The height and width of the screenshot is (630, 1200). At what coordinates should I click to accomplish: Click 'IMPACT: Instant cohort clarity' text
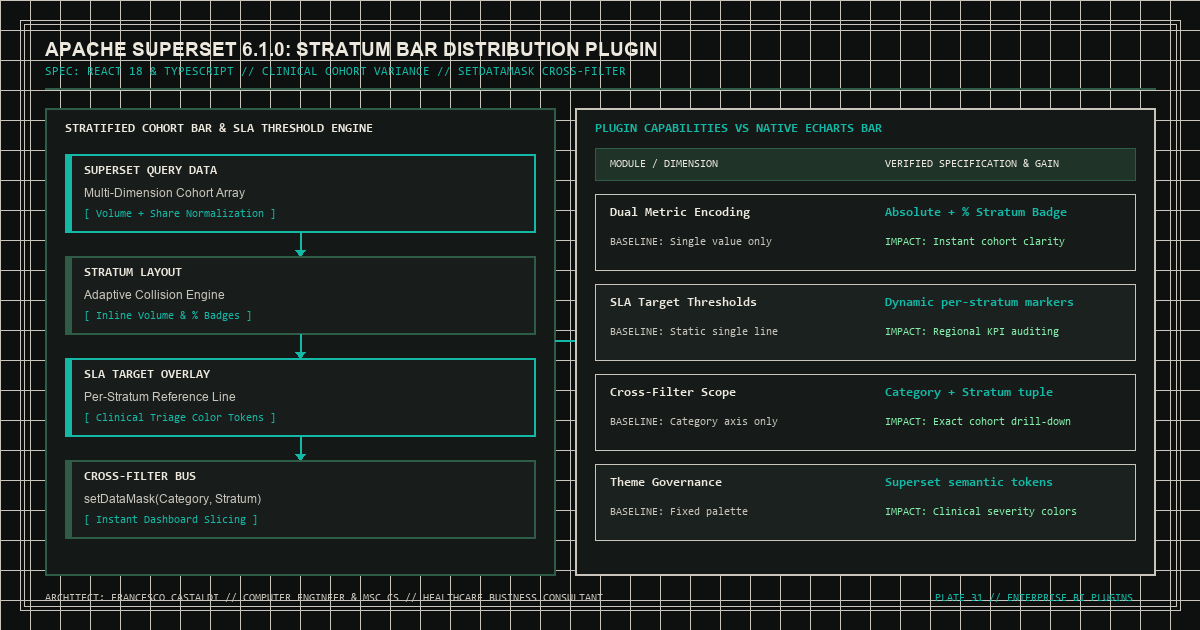click(975, 242)
